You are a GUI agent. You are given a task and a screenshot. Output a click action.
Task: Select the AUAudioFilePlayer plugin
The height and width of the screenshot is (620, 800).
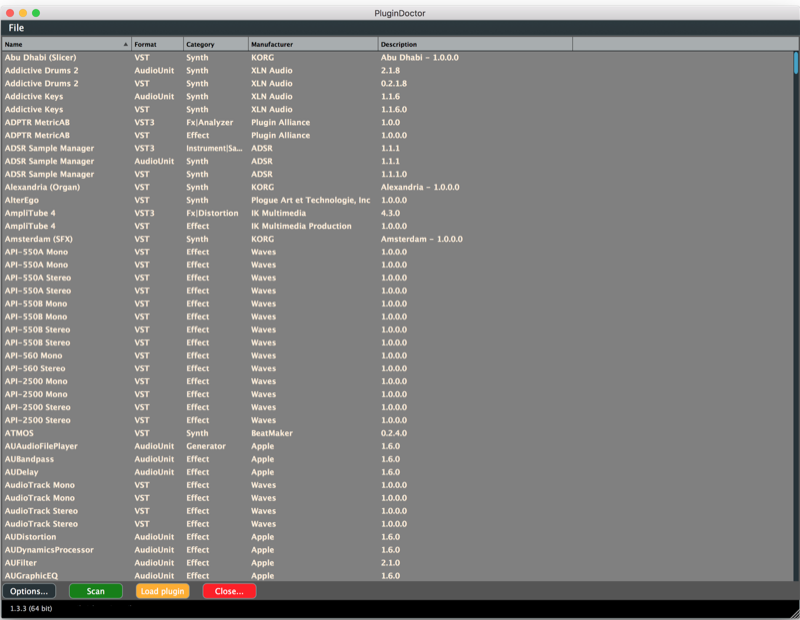point(41,447)
